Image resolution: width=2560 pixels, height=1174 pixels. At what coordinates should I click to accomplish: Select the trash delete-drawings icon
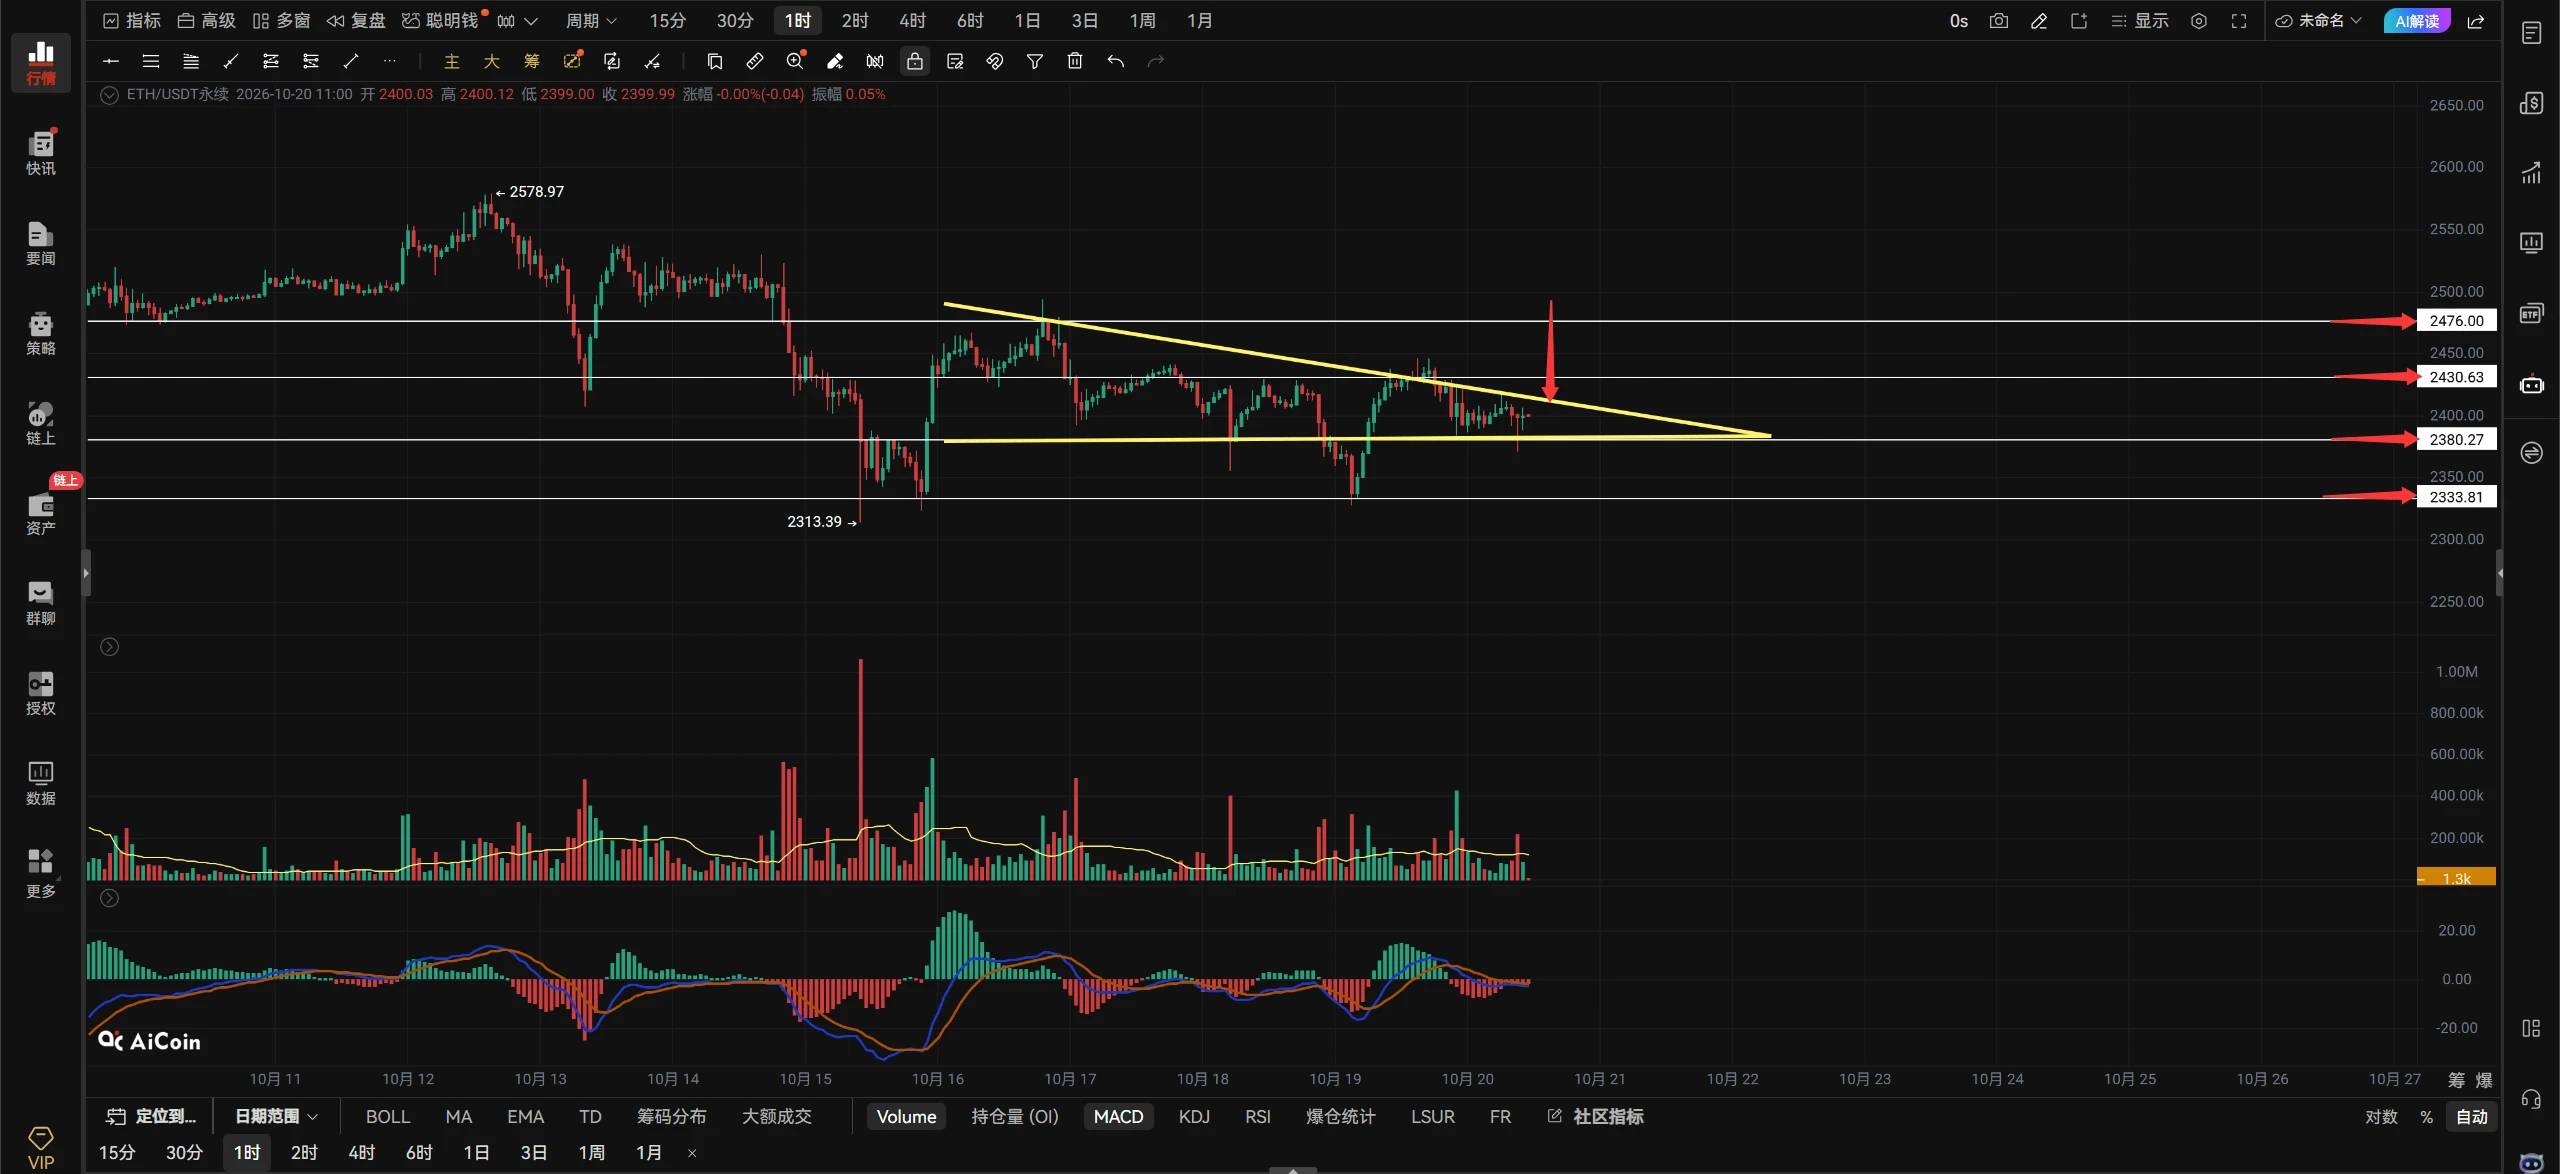coord(1075,61)
